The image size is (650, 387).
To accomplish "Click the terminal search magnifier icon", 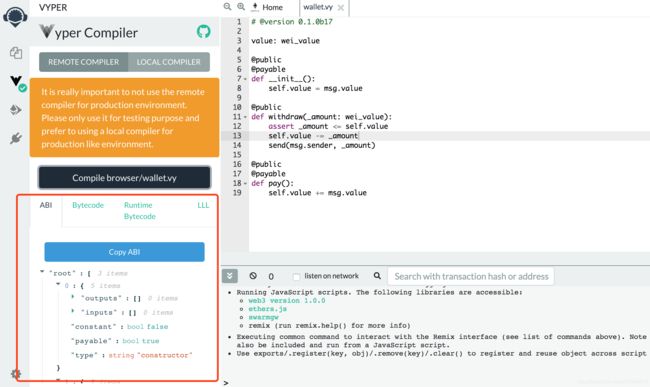I will coord(377,276).
